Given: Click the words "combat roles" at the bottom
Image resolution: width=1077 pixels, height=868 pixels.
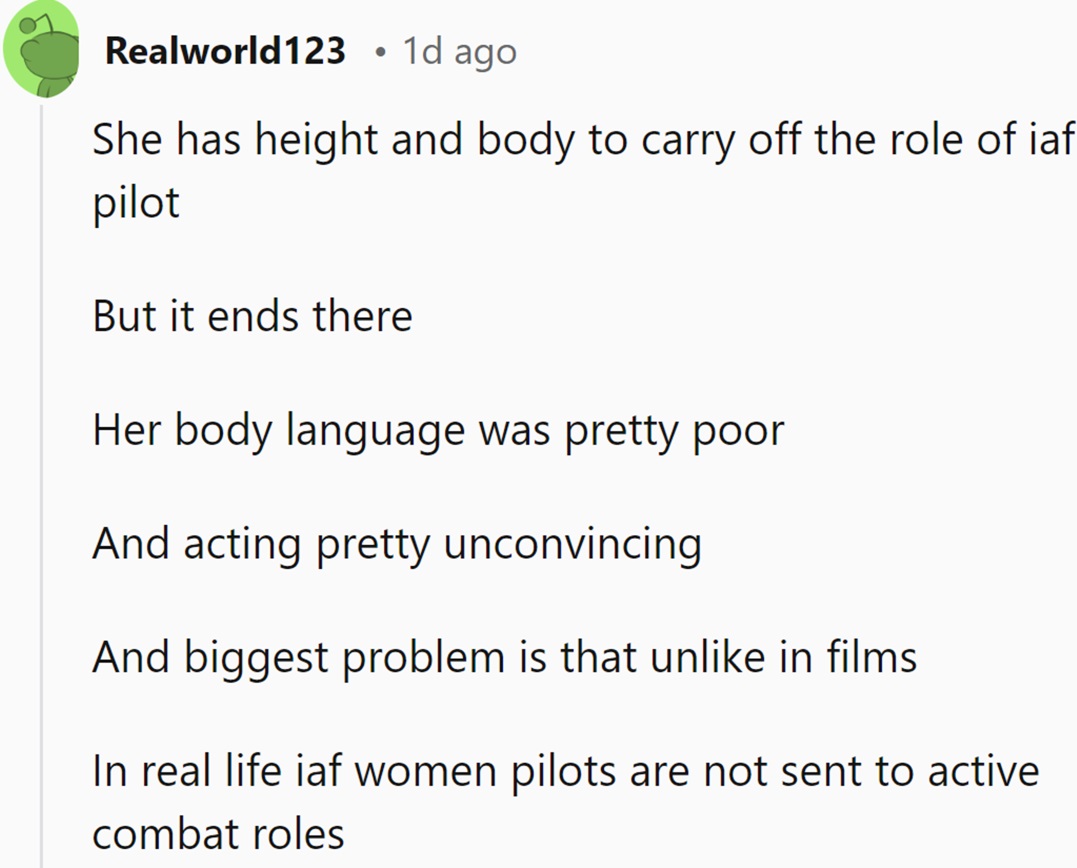Looking at the screenshot, I should point(218,832).
